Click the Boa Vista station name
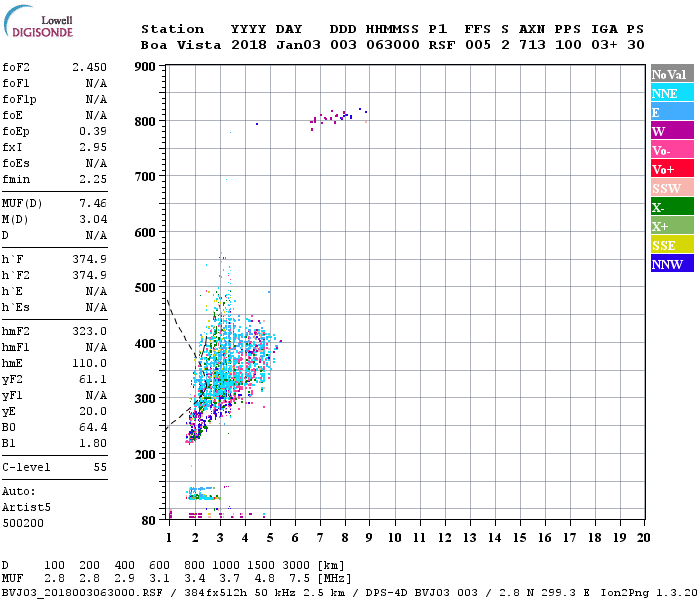 [181, 45]
